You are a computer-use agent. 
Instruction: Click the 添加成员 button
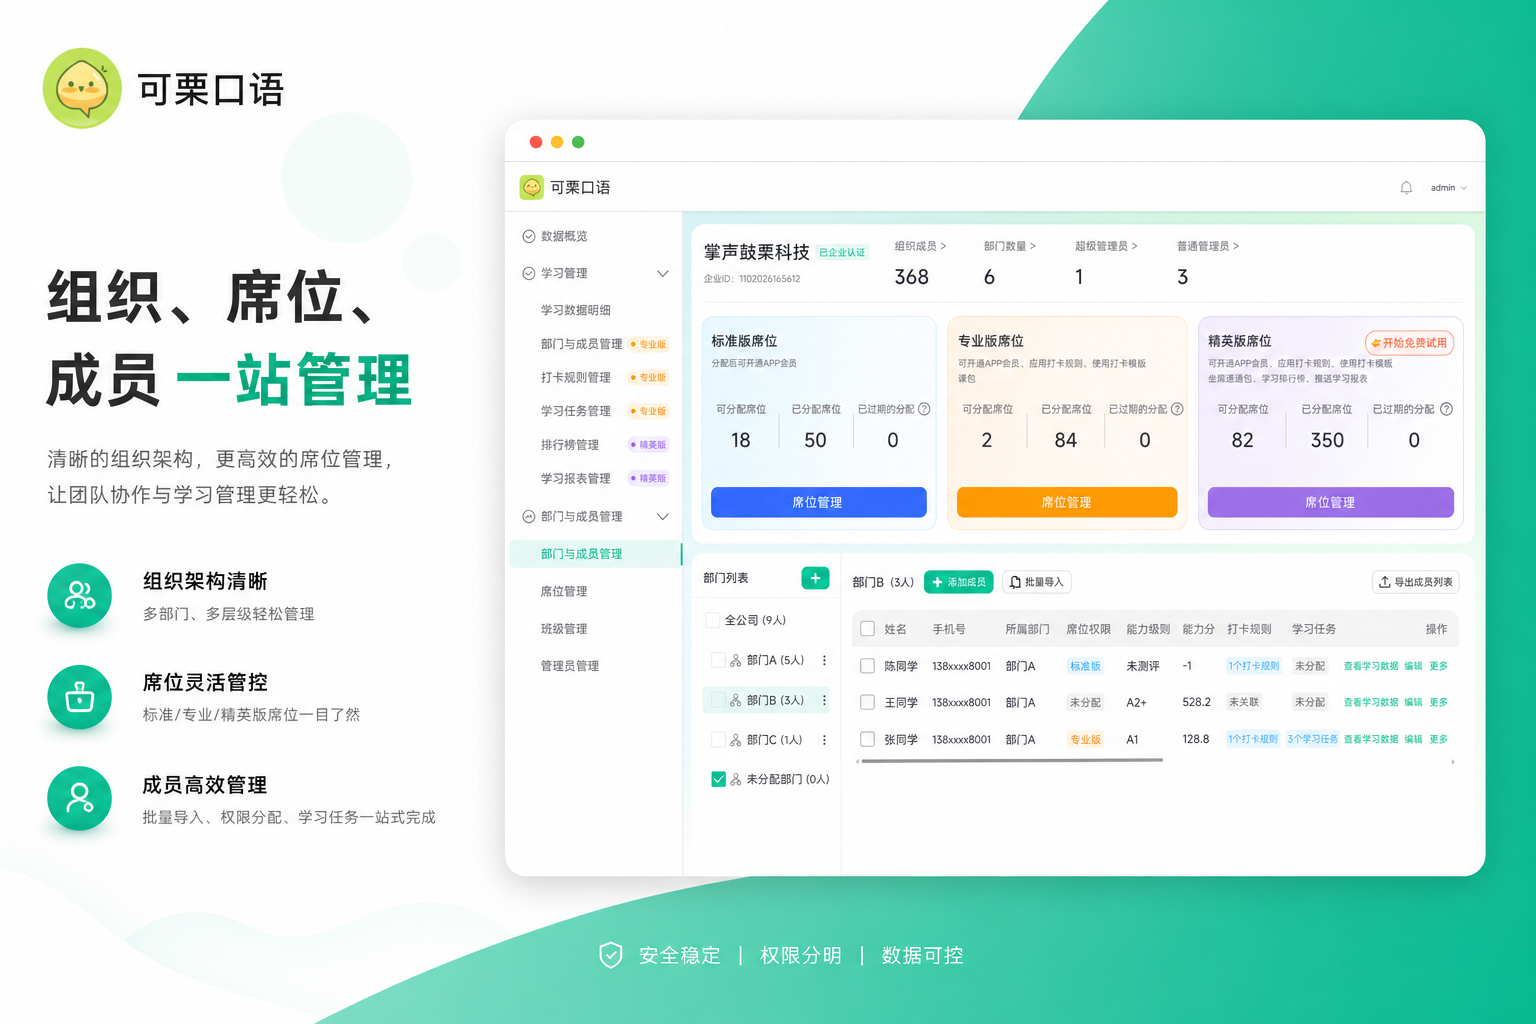pos(958,582)
